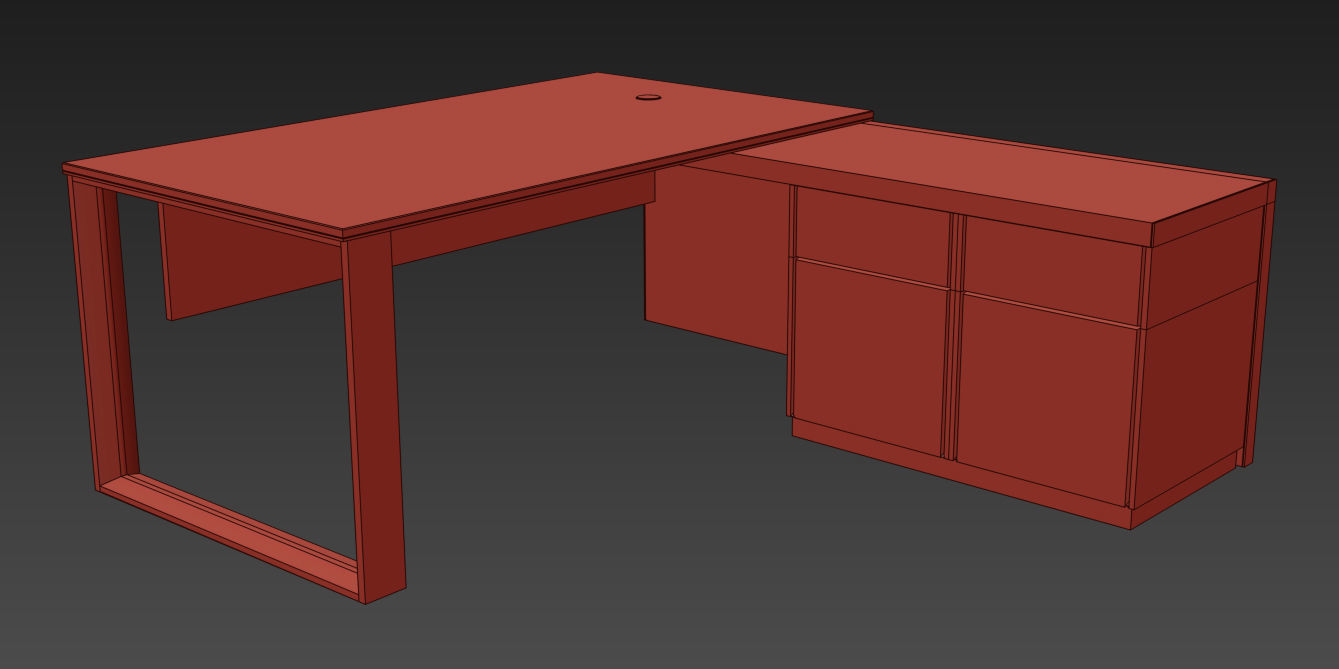
Task: Click the upper left cabinet drawer front
Action: pos(872,236)
